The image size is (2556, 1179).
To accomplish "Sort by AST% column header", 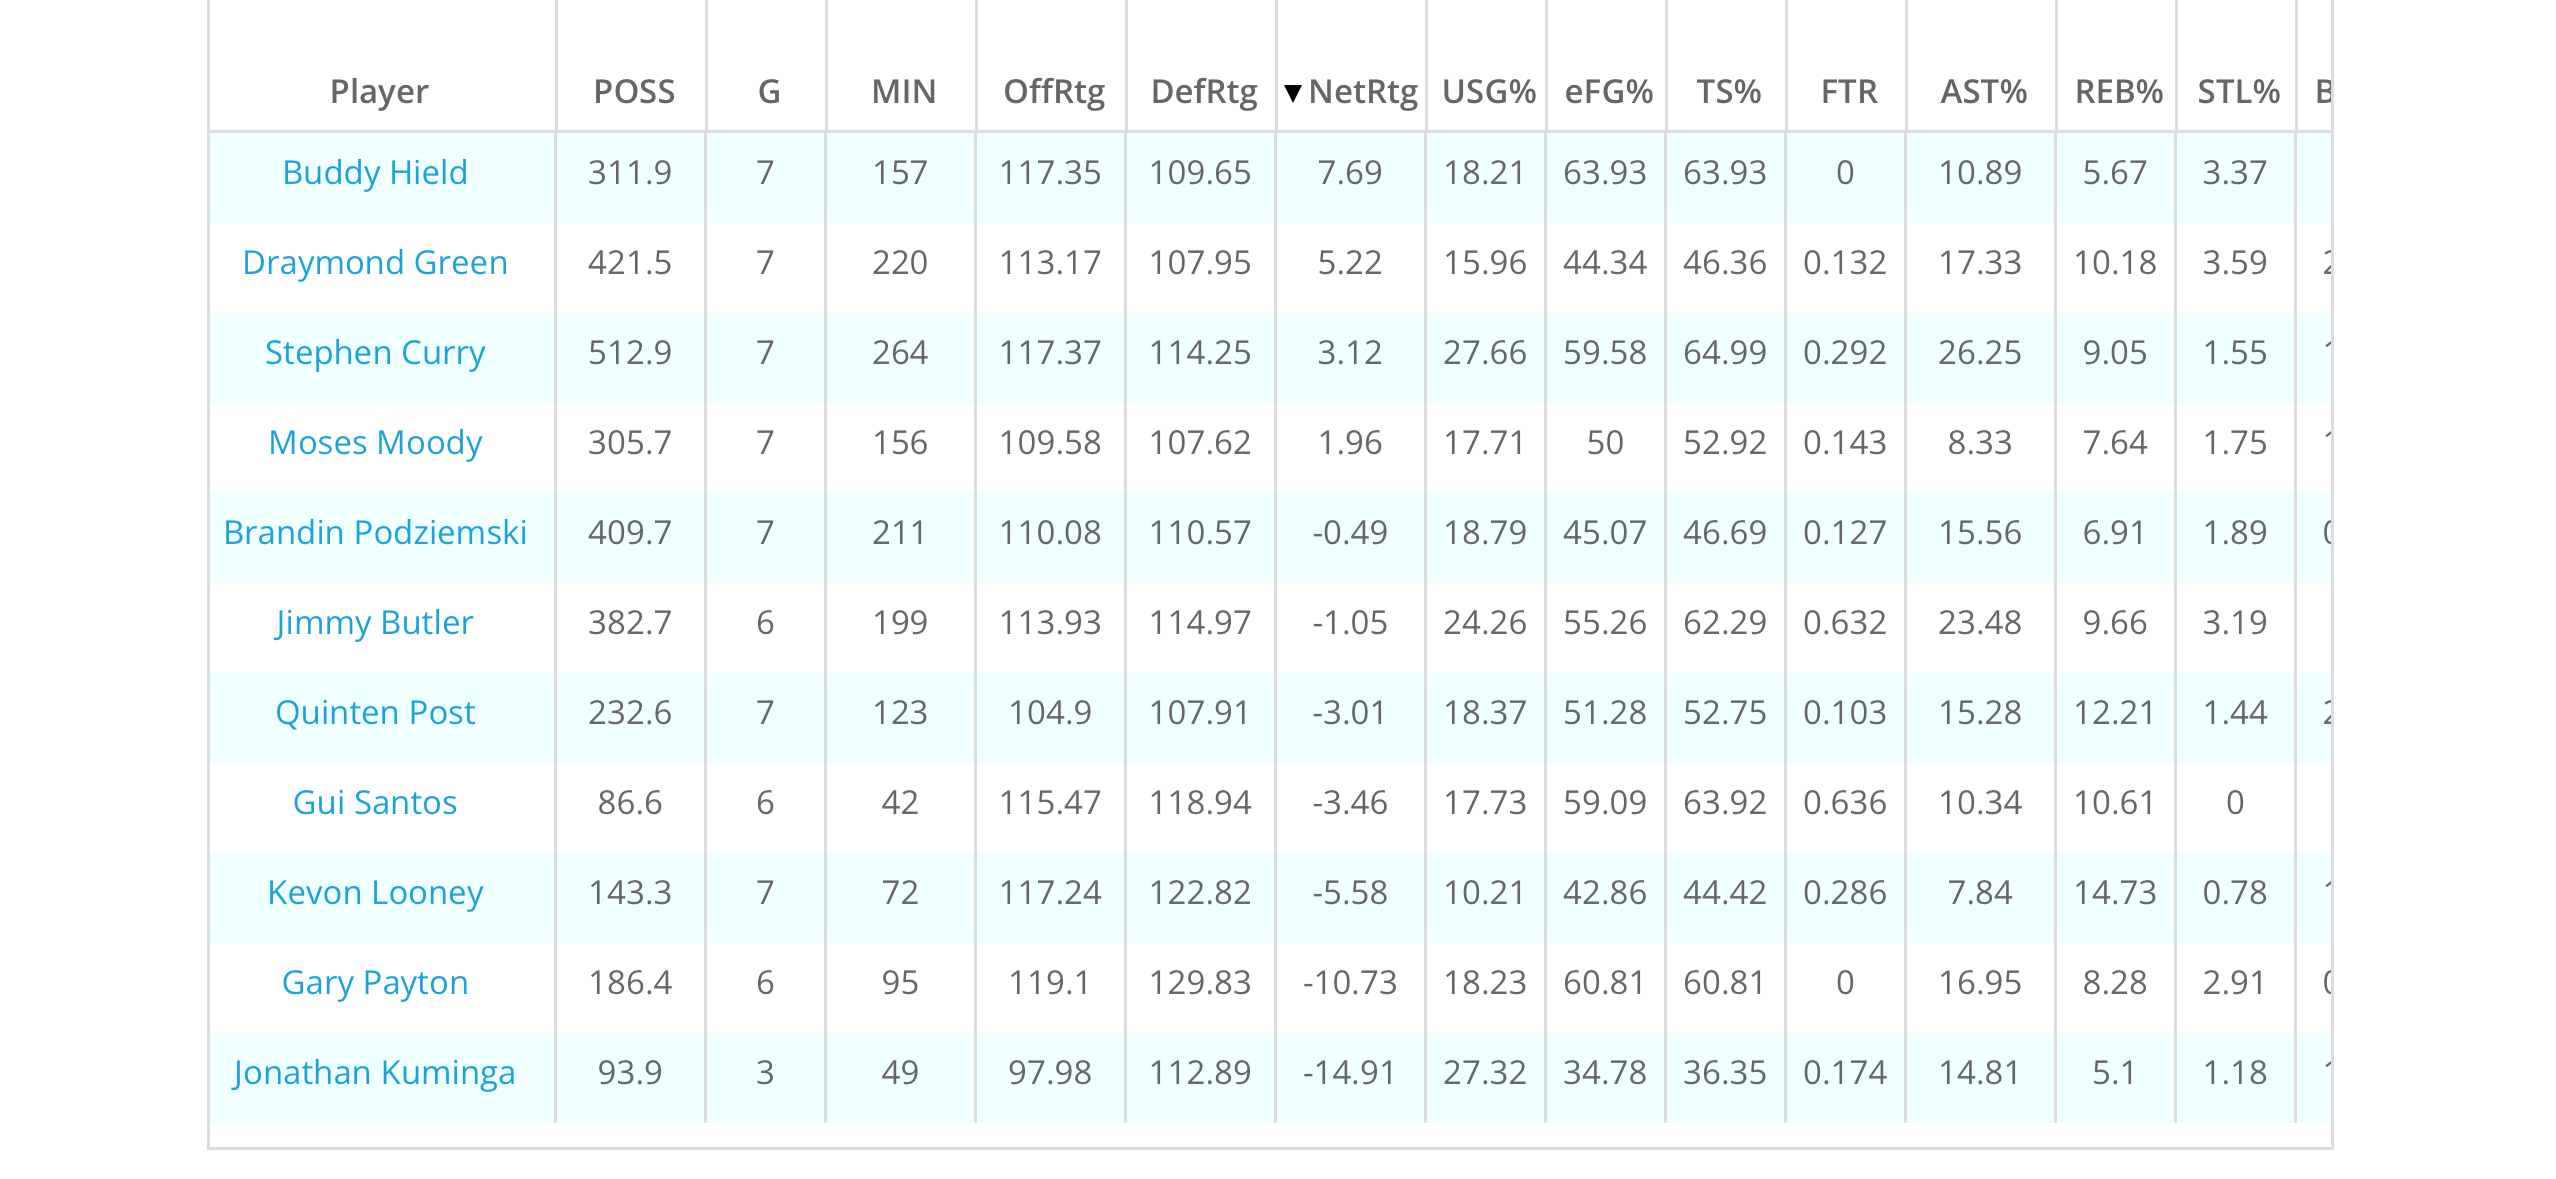I will (1983, 92).
